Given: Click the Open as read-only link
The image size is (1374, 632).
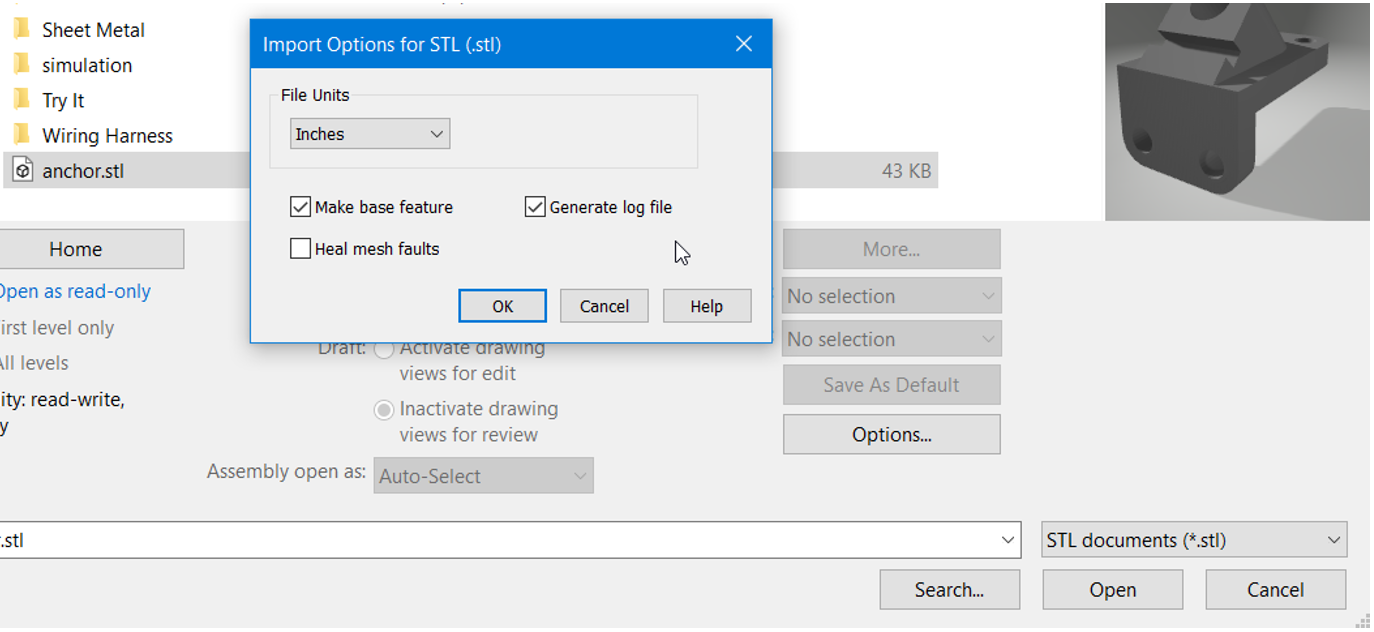Looking at the screenshot, I should pyautogui.click(x=76, y=291).
